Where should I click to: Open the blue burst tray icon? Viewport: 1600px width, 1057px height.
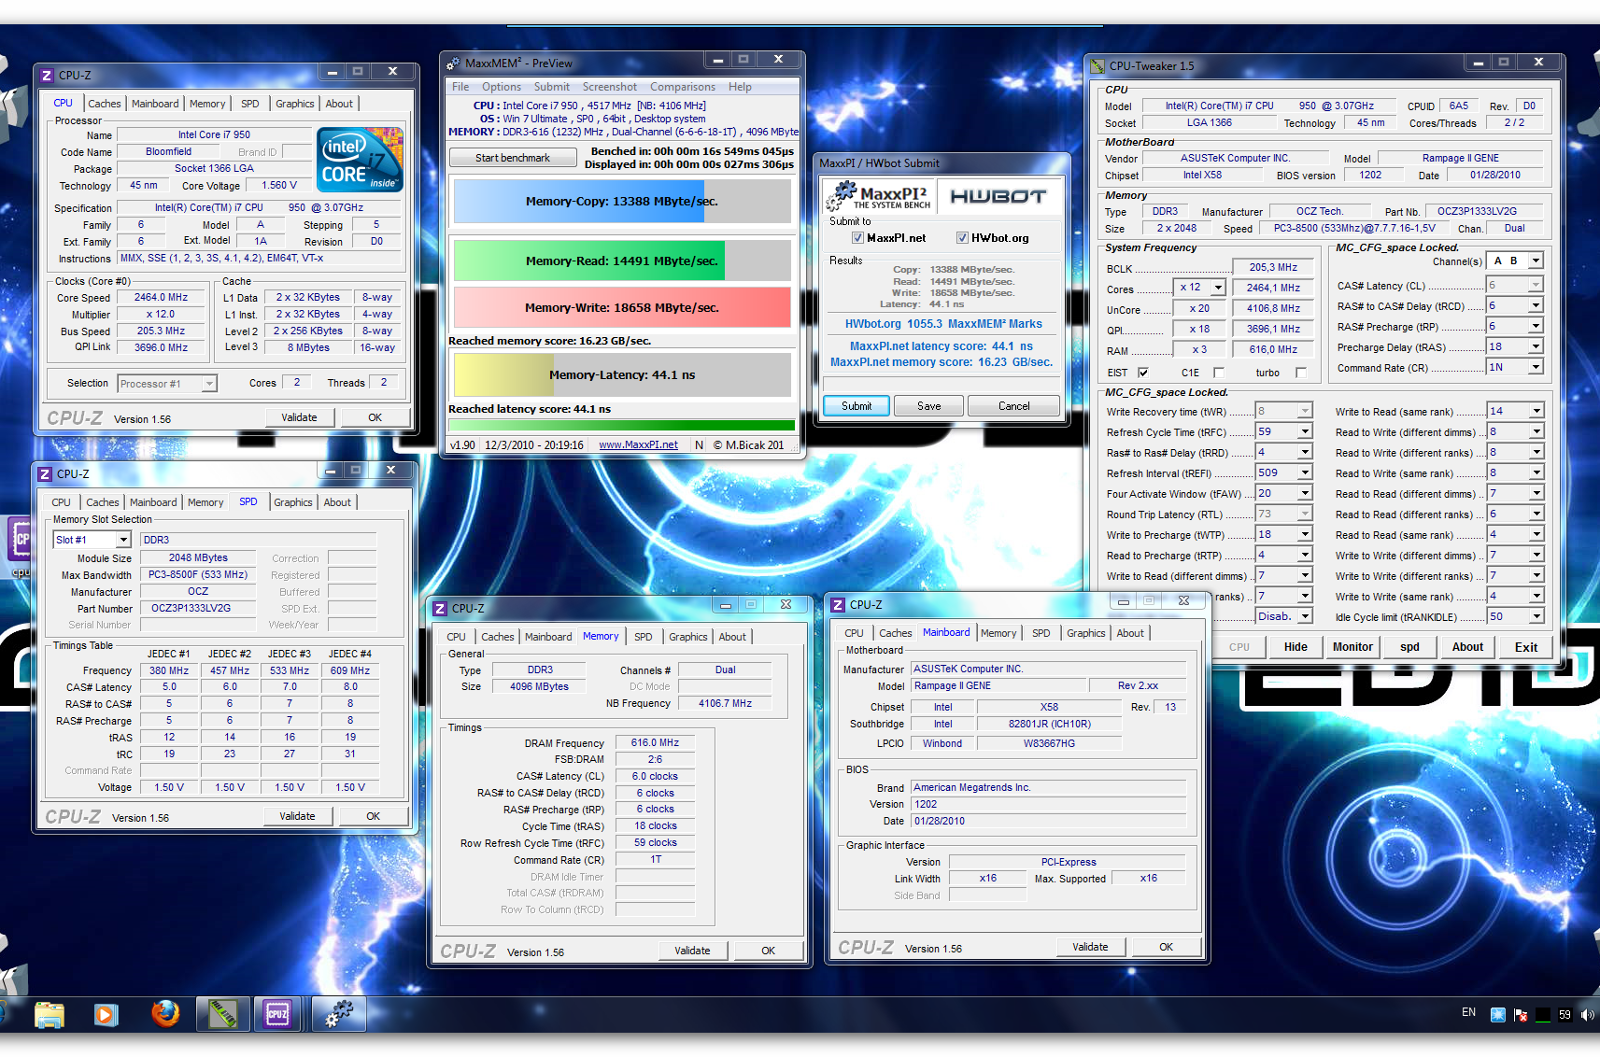pos(1498,1014)
